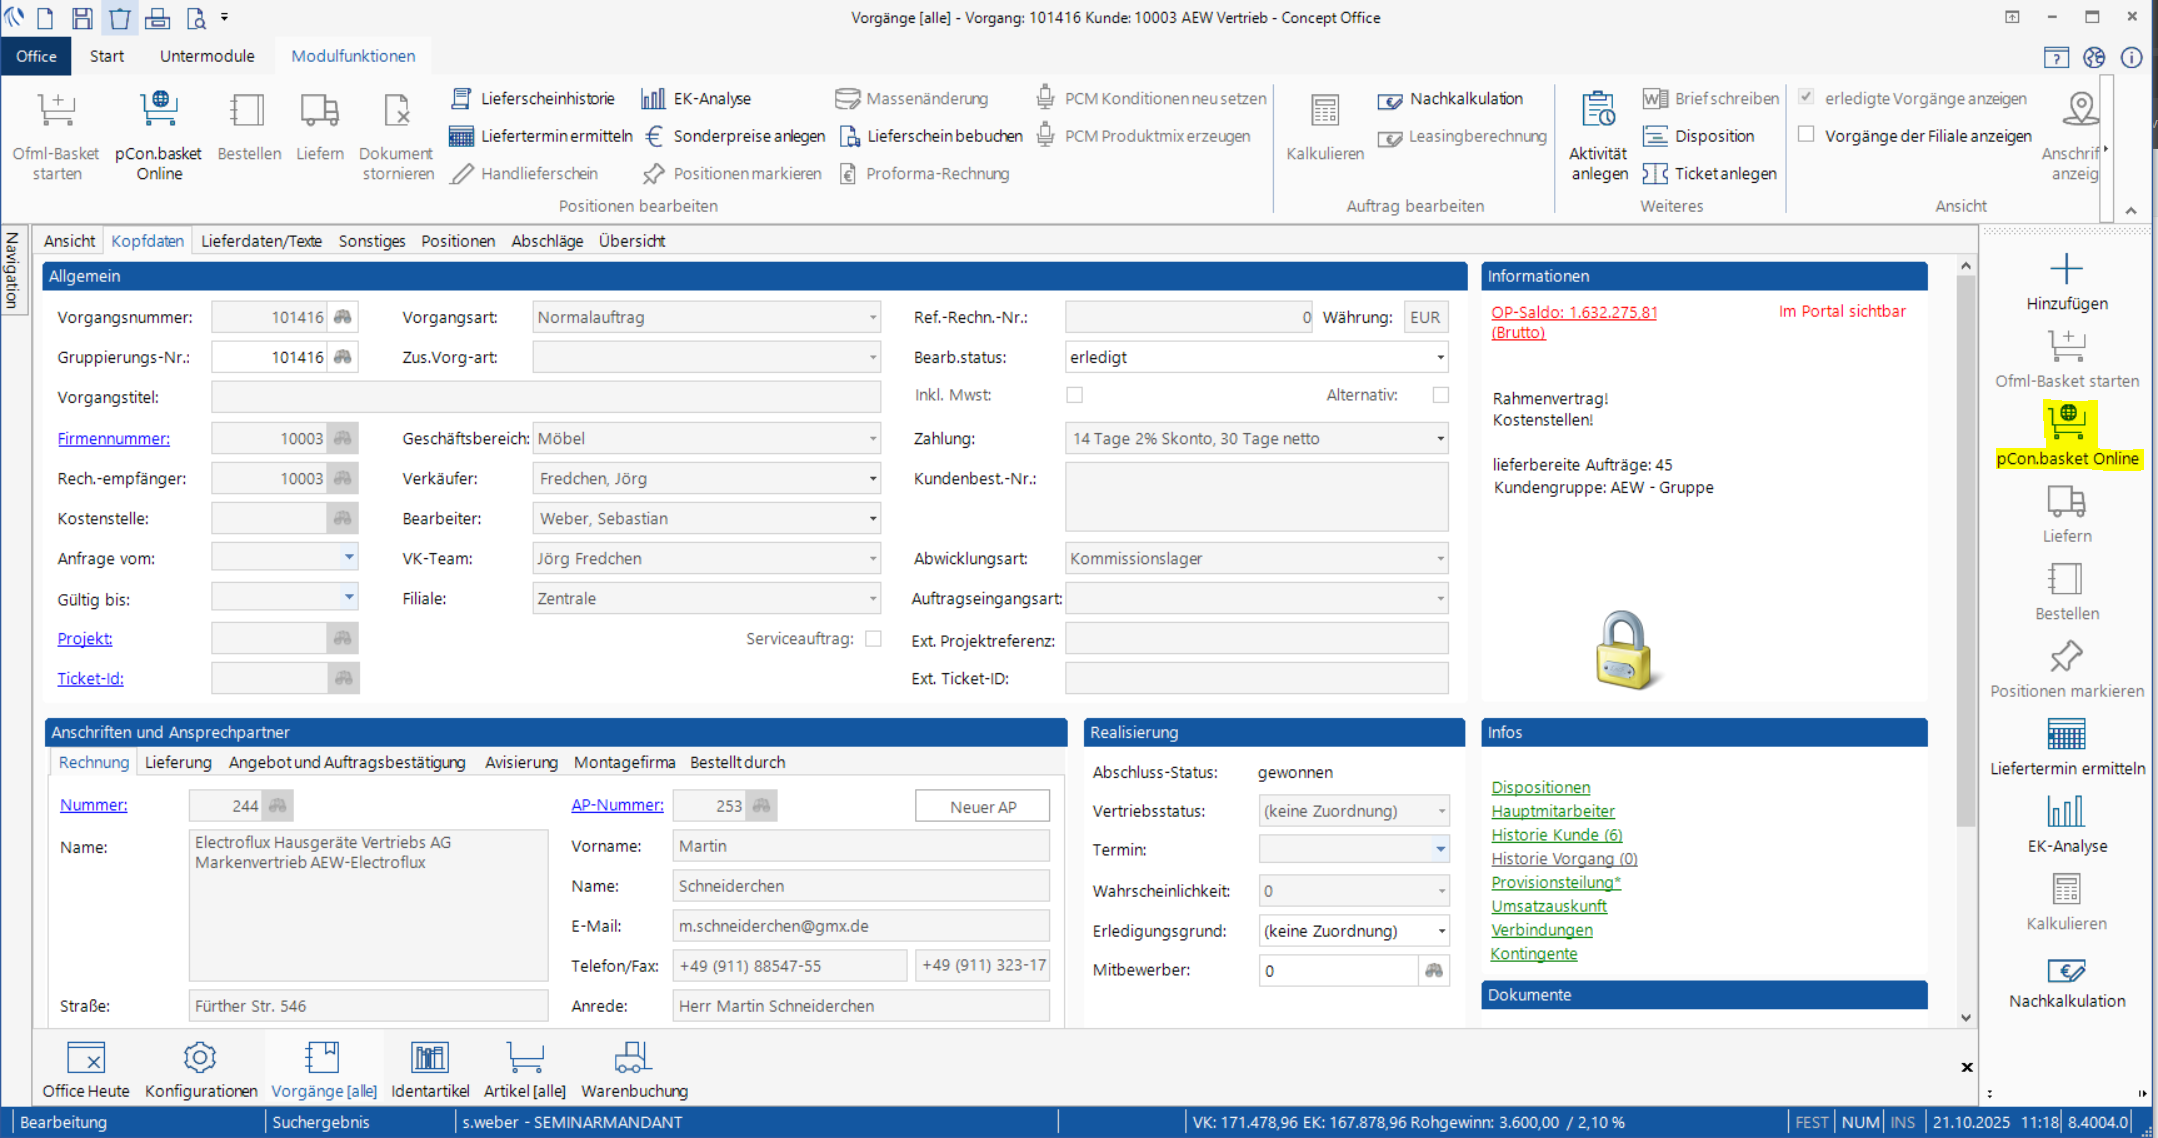This screenshot has width=2158, height=1138.
Task: Open Liefertermin ermitteln in the sidebar
Action: click(2066, 735)
